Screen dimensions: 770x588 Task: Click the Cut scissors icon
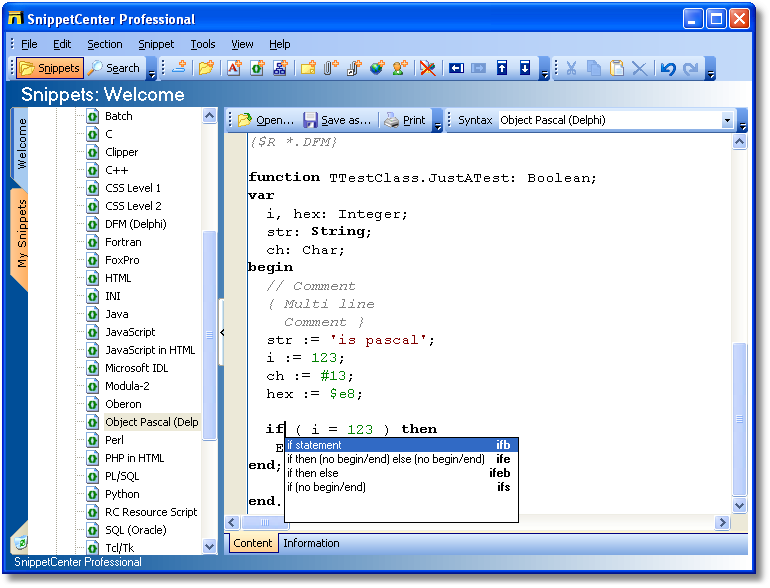coord(571,68)
